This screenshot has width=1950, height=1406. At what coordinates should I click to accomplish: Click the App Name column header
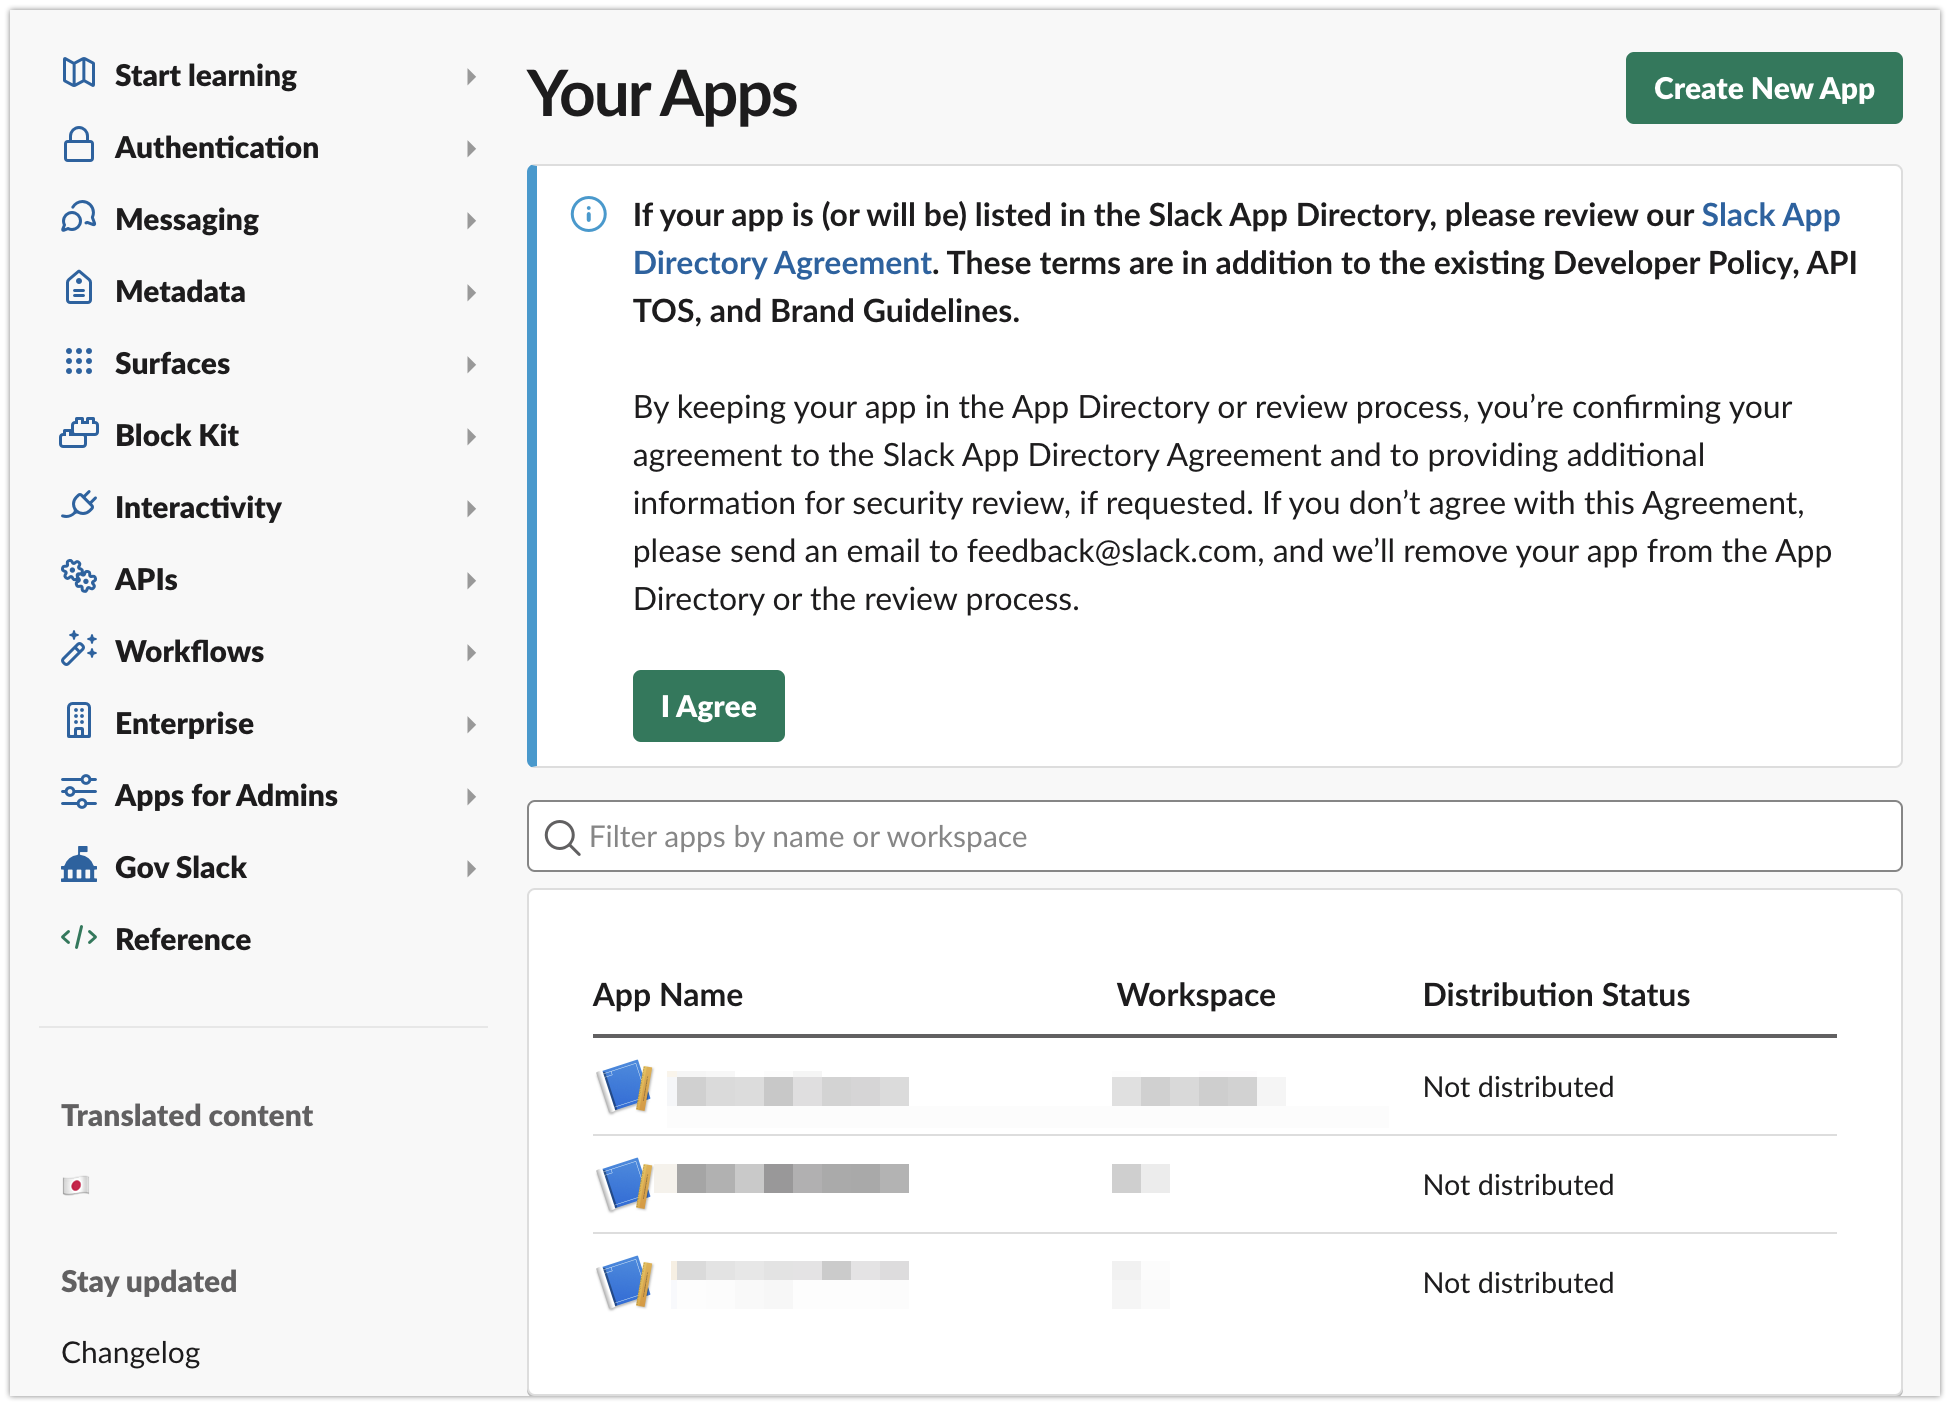point(668,995)
